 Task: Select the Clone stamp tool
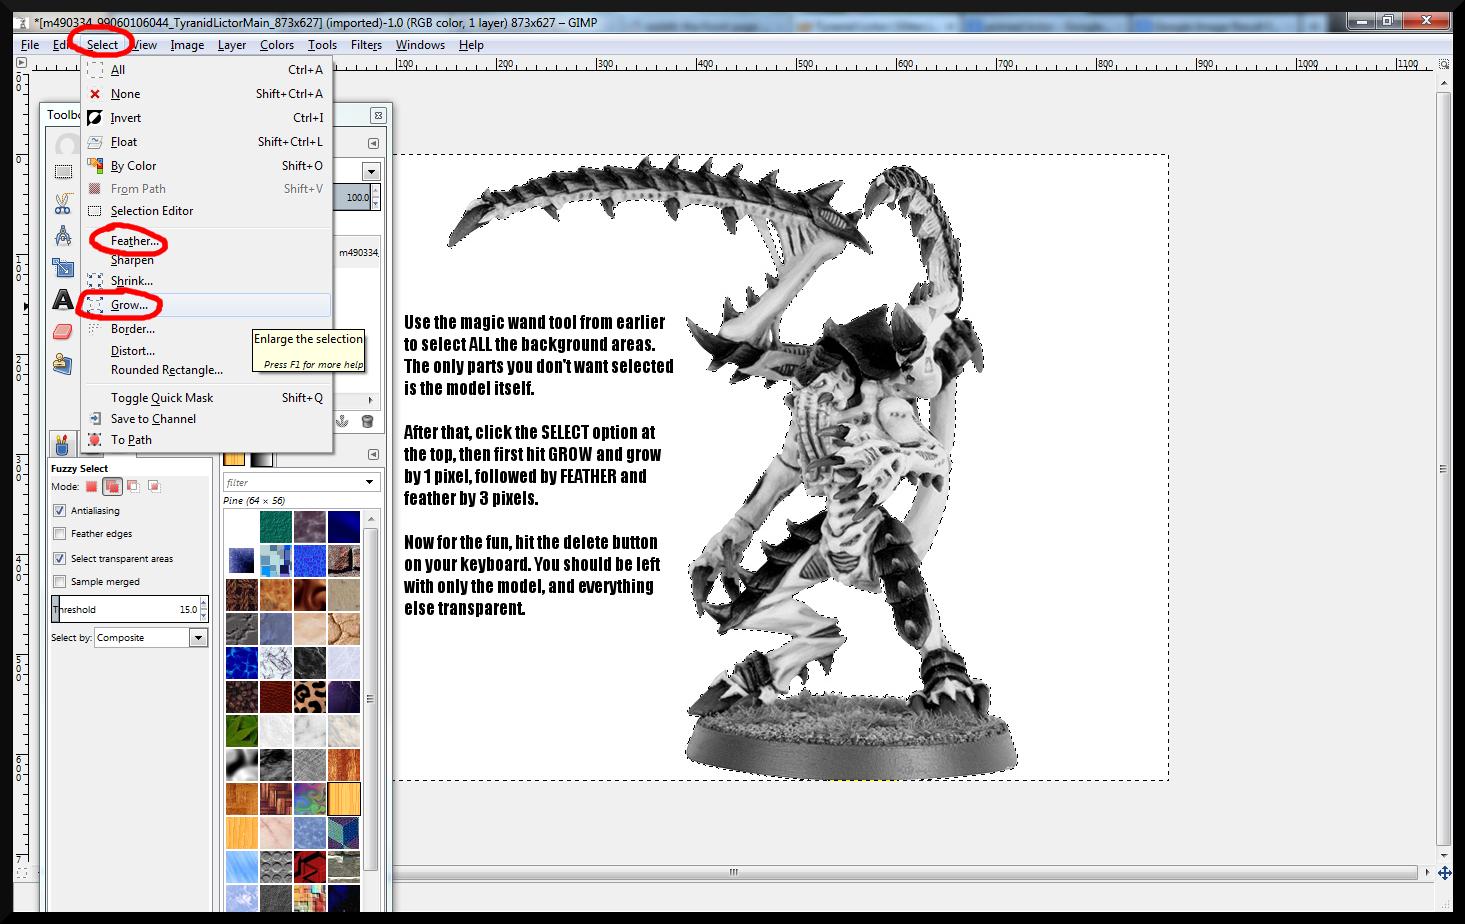(63, 363)
